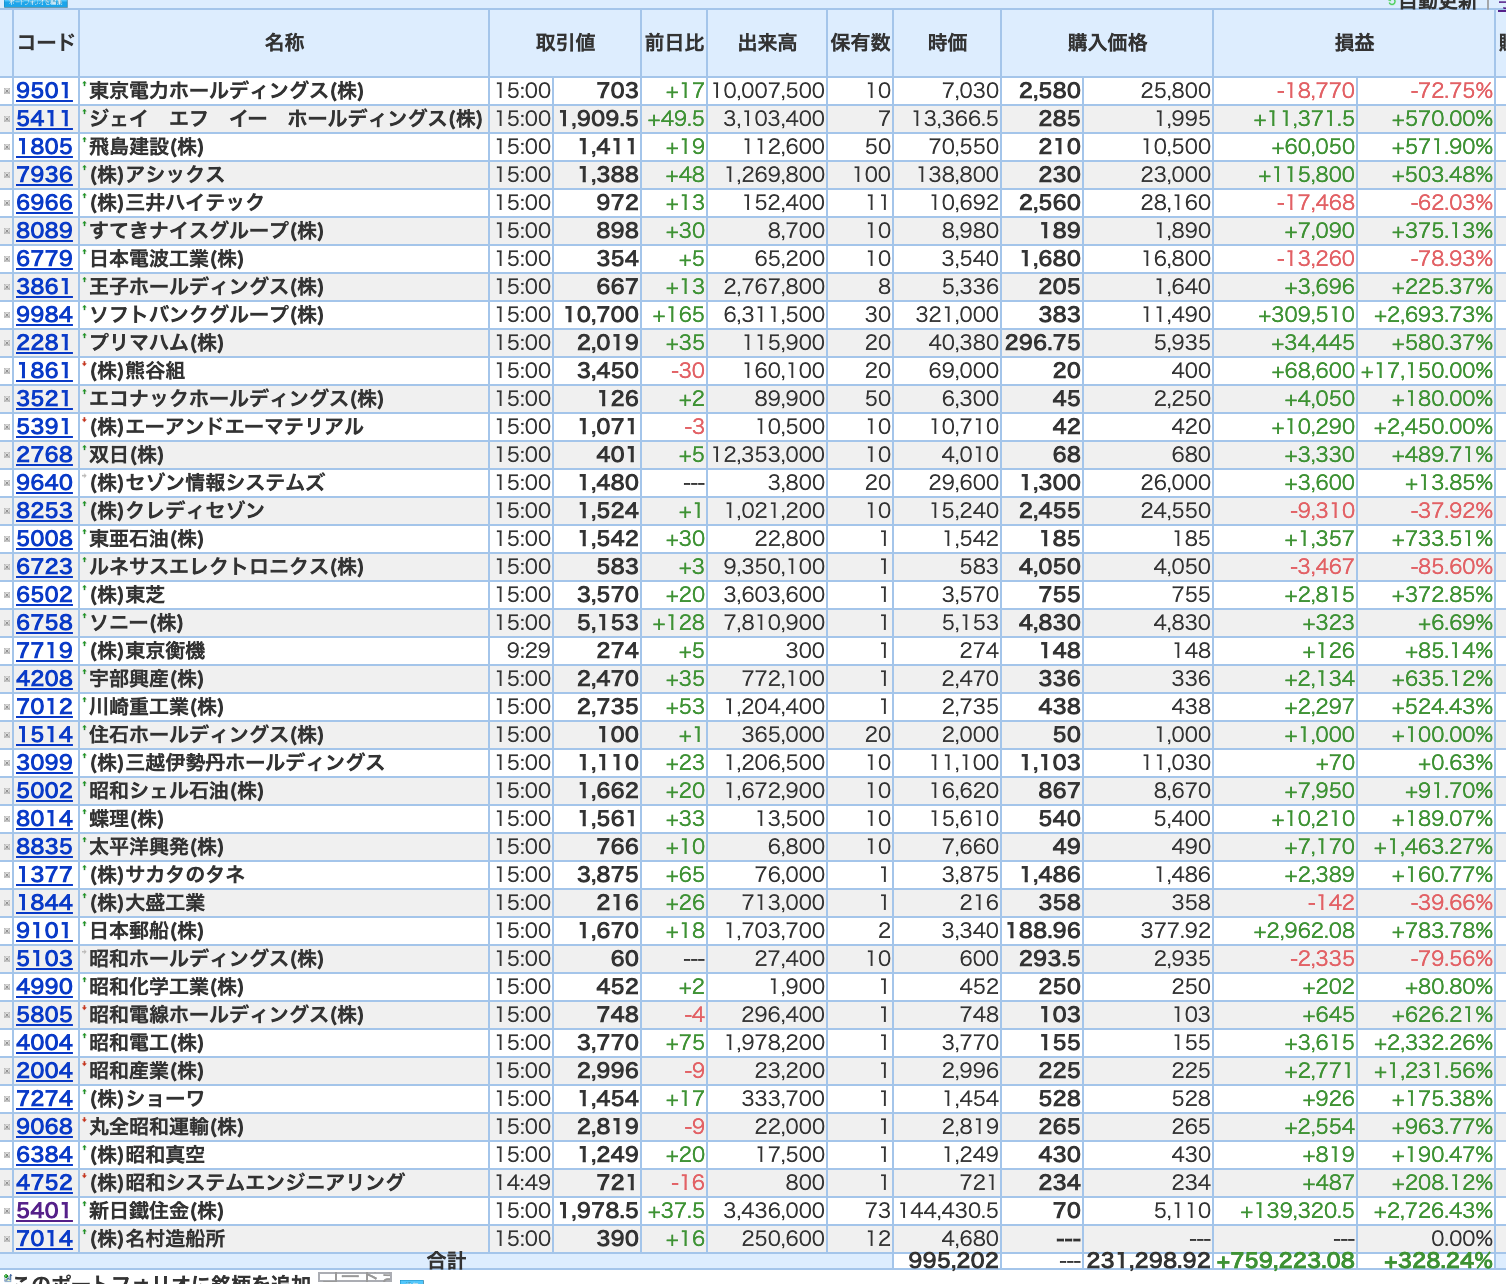Screen dimensions: 1506x1284
Task: Click the small row icon beside code 4004
Action: click(x=7, y=1043)
